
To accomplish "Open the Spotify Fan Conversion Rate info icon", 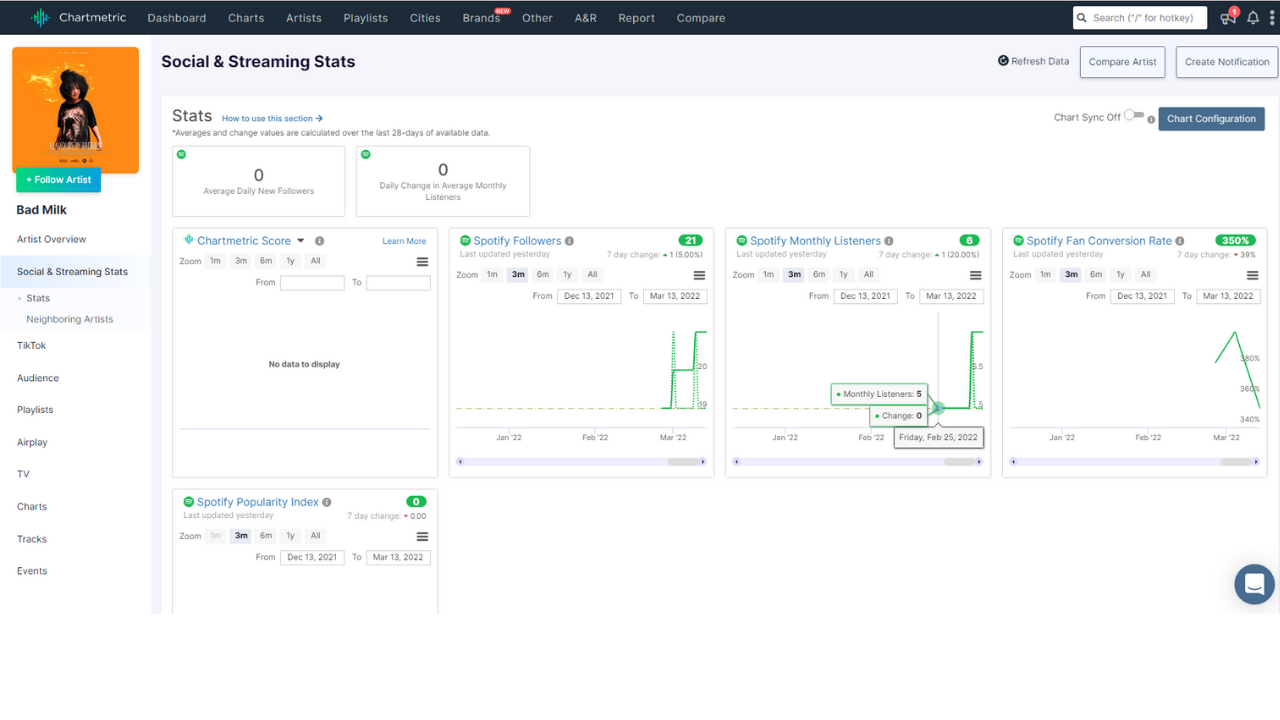I will tap(1180, 241).
